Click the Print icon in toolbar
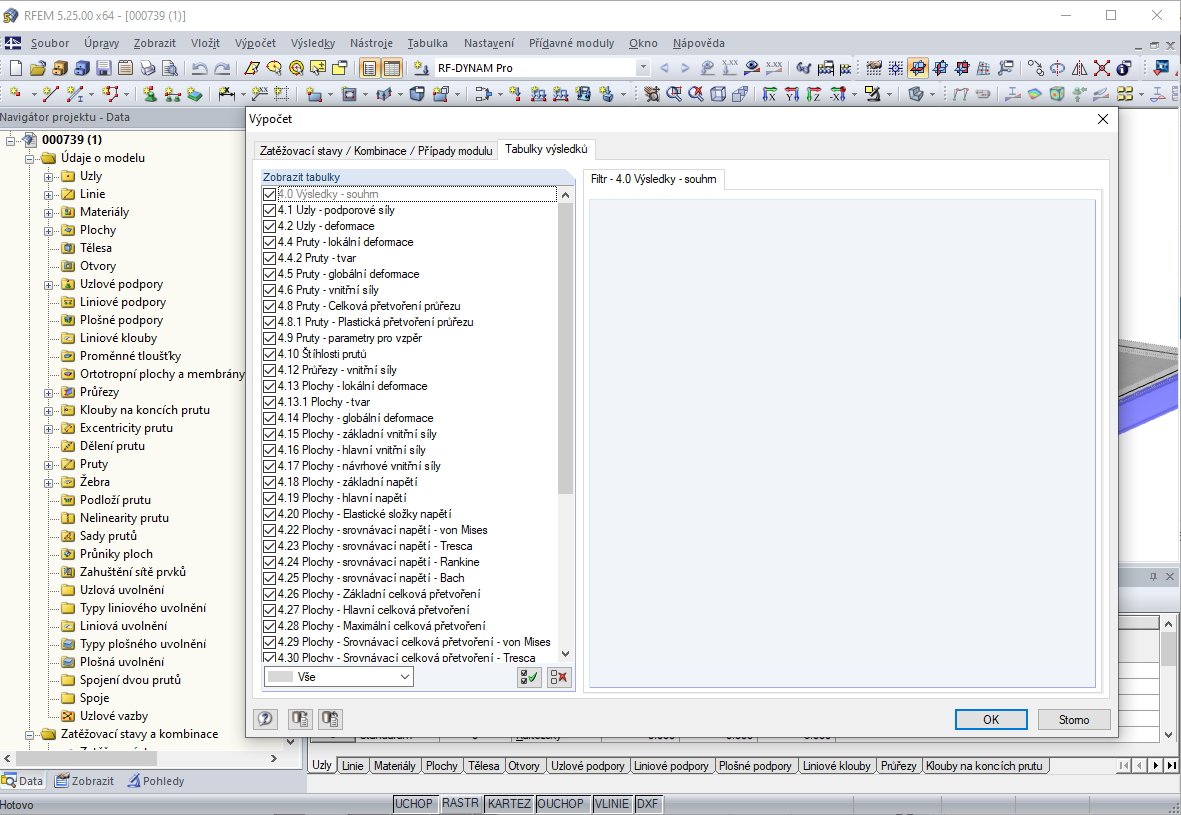The height and width of the screenshot is (815, 1181). tap(148, 68)
